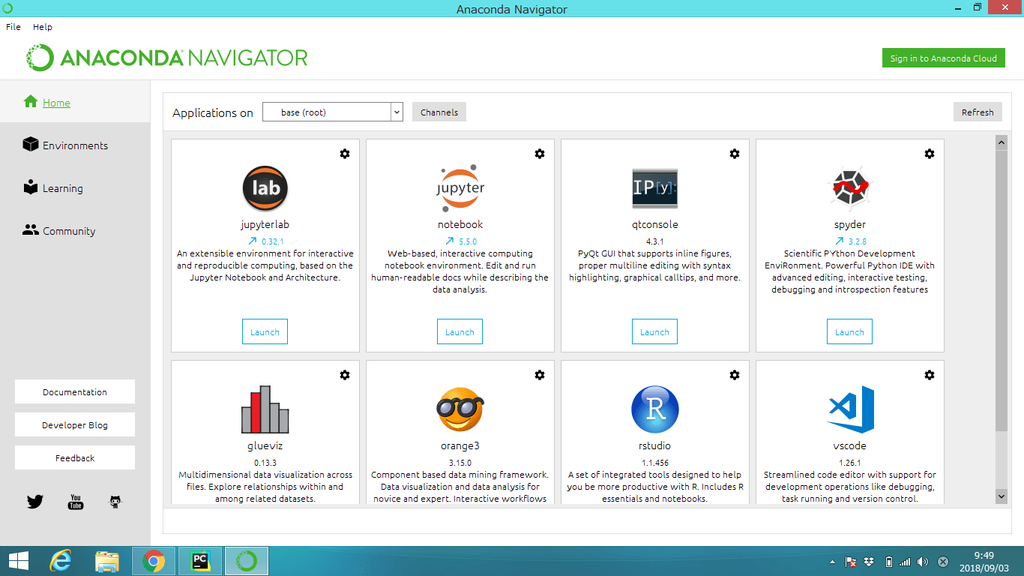
Task: Launch spyder
Action: pos(850,332)
